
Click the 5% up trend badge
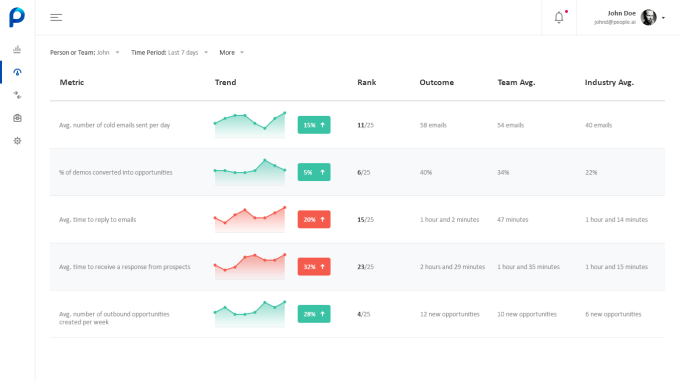pyautogui.click(x=314, y=172)
